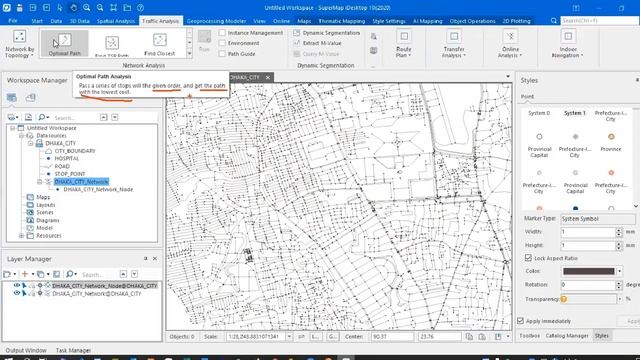
Task: Collapse the DHAKA_CITY_Network dataset node
Action: pyautogui.click(x=40, y=182)
